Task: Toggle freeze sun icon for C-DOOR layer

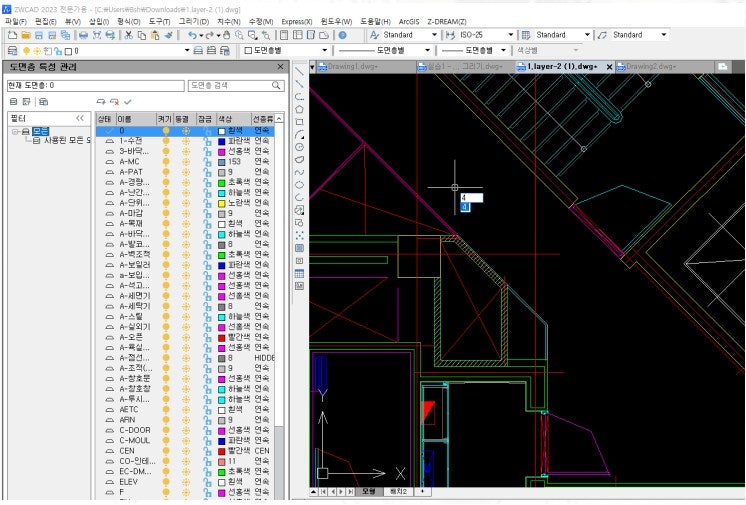Action: click(x=185, y=430)
